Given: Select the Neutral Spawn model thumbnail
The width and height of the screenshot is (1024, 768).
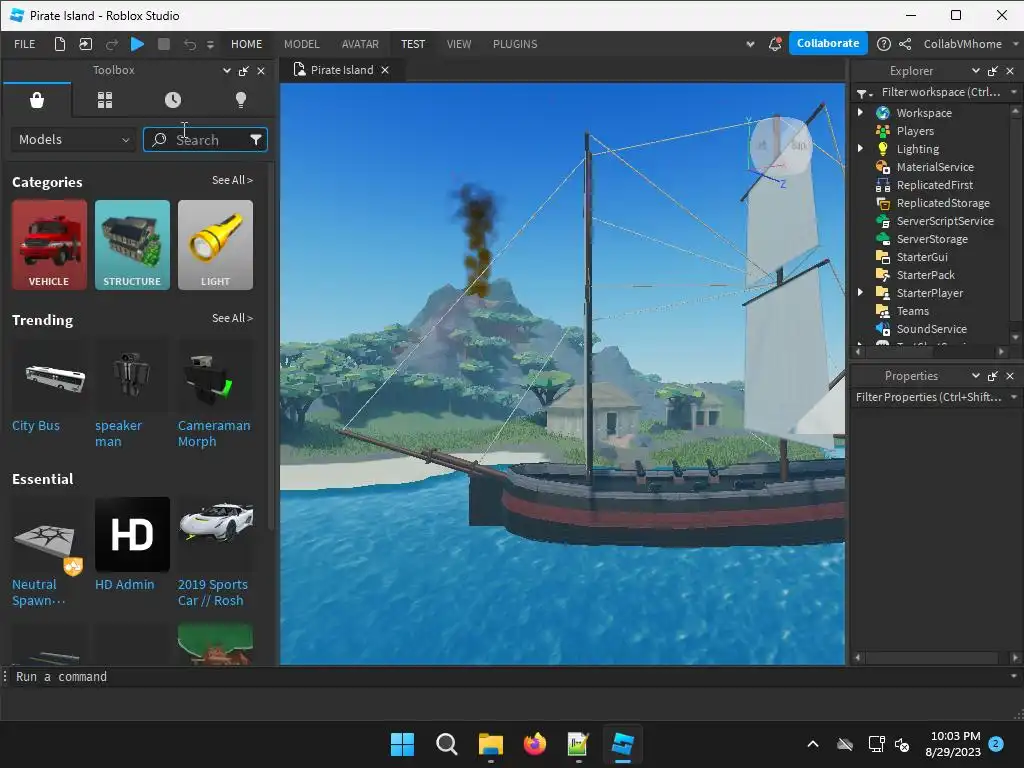Looking at the screenshot, I should (49, 534).
